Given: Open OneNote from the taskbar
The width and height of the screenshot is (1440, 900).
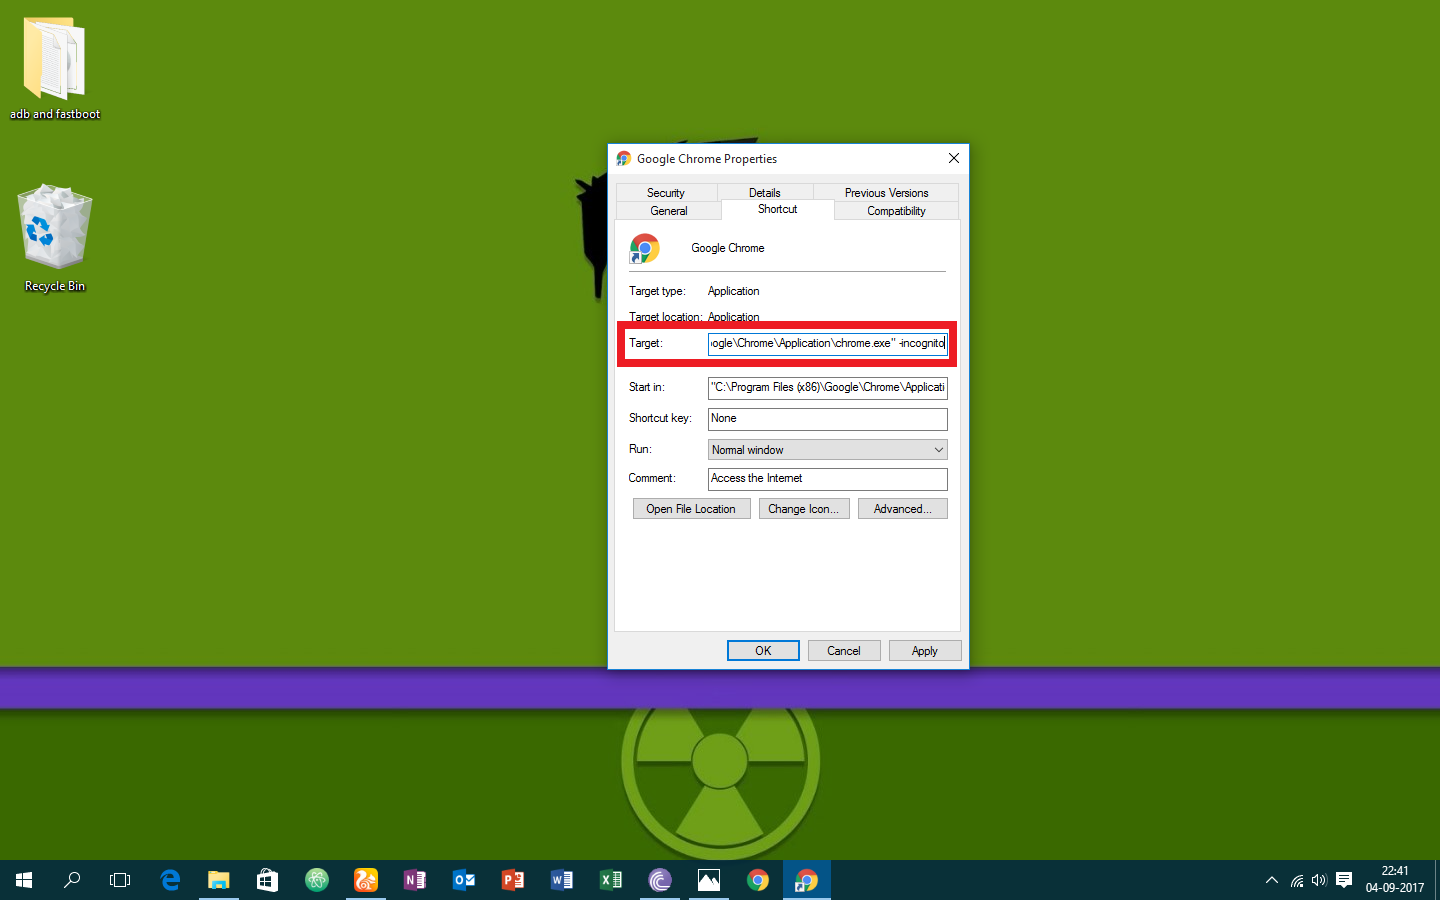Looking at the screenshot, I should [x=415, y=880].
